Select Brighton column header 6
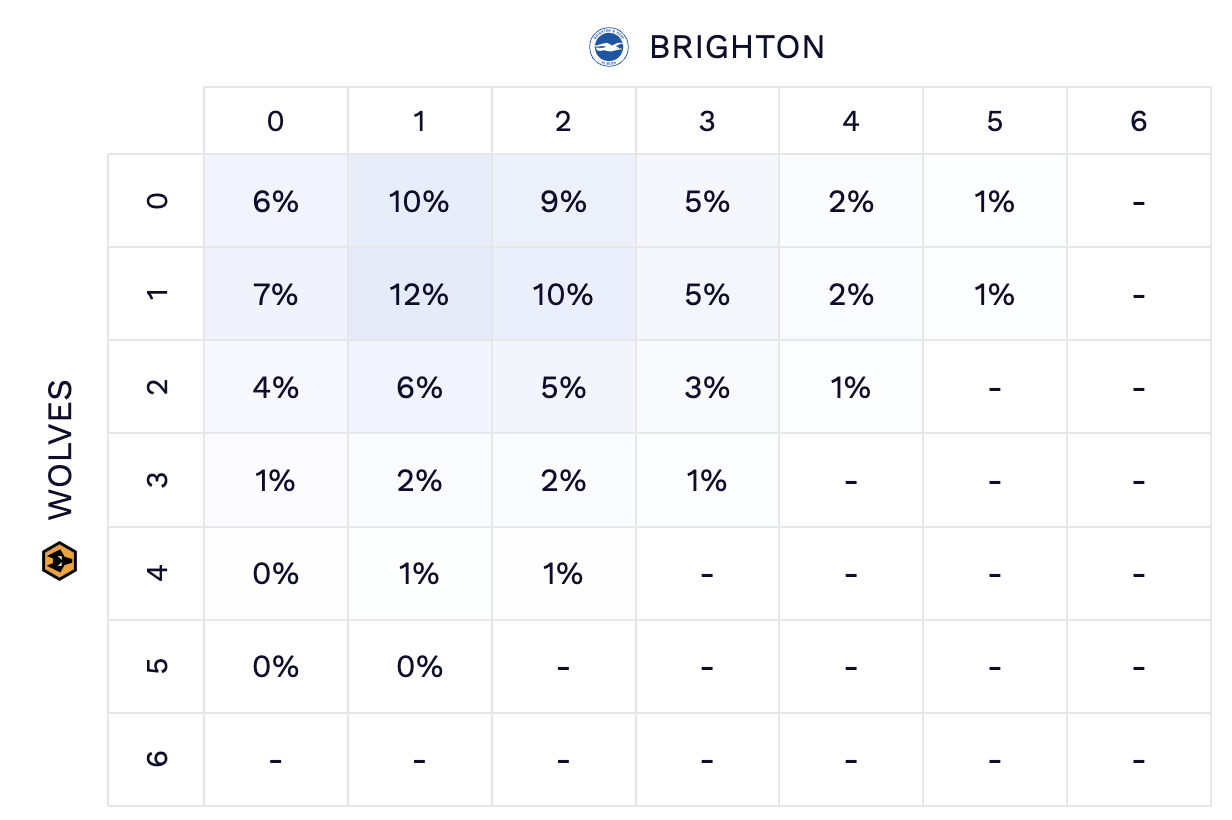Screen dimensions: 1232x820 coord(1138,122)
